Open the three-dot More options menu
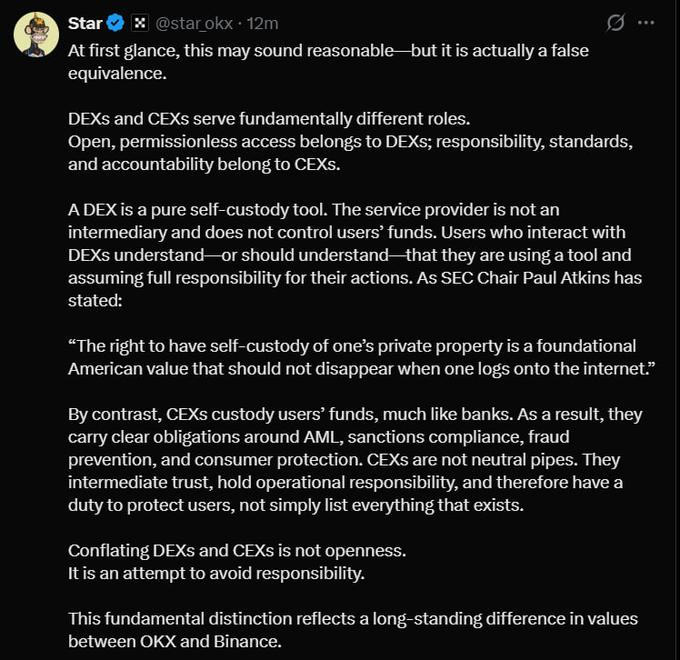Screen dimensions: 680x660 coord(647,23)
